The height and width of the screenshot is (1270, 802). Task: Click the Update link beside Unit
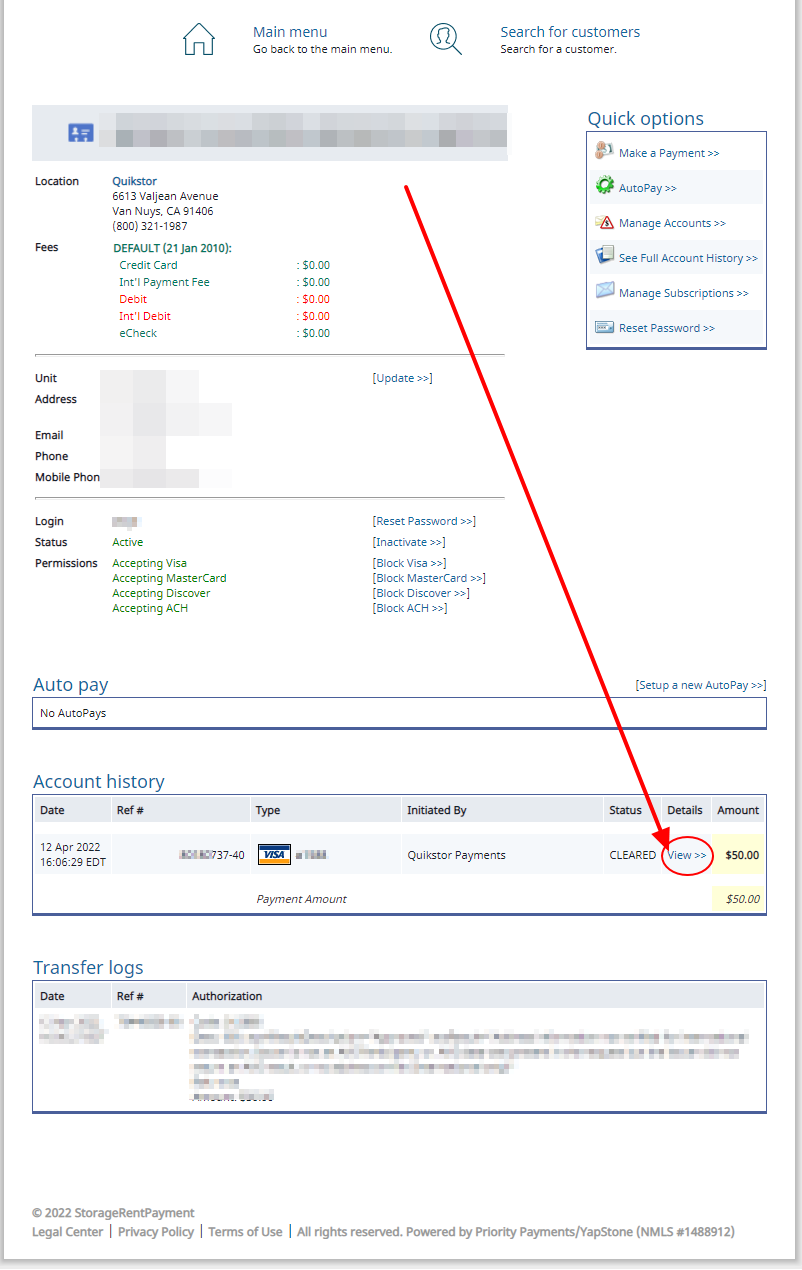pos(402,378)
